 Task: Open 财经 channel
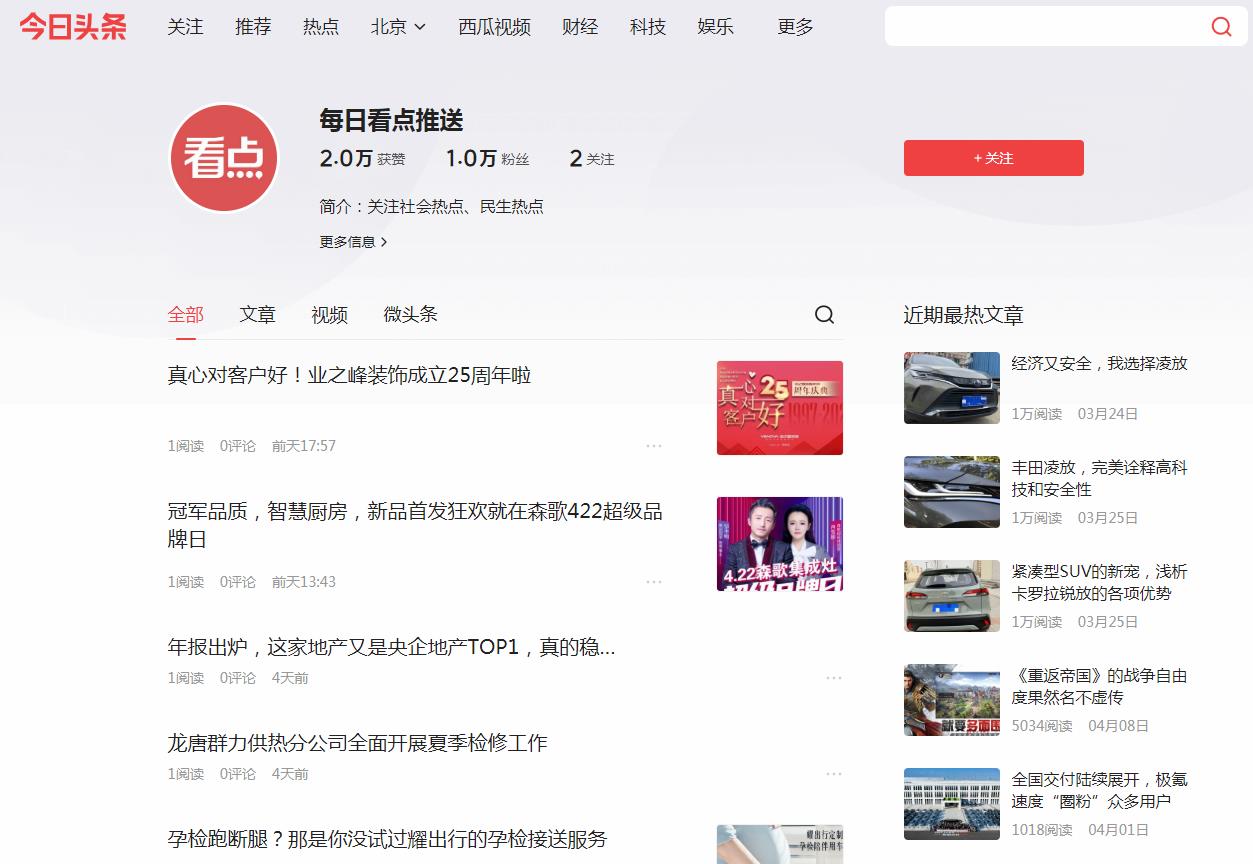(x=580, y=27)
